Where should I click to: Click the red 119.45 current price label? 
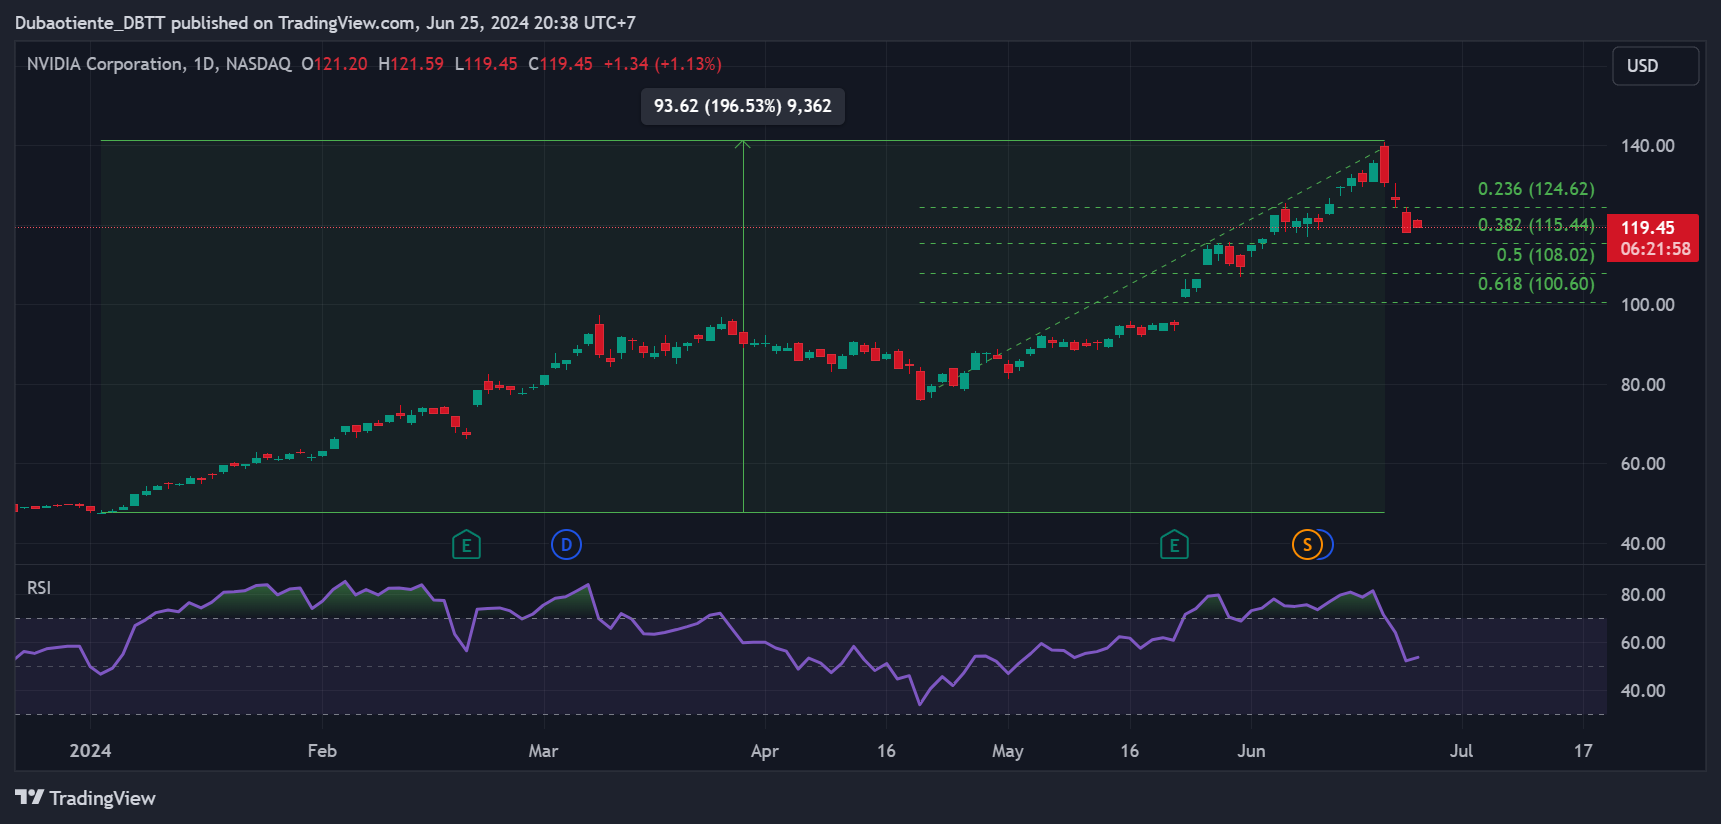click(1655, 238)
